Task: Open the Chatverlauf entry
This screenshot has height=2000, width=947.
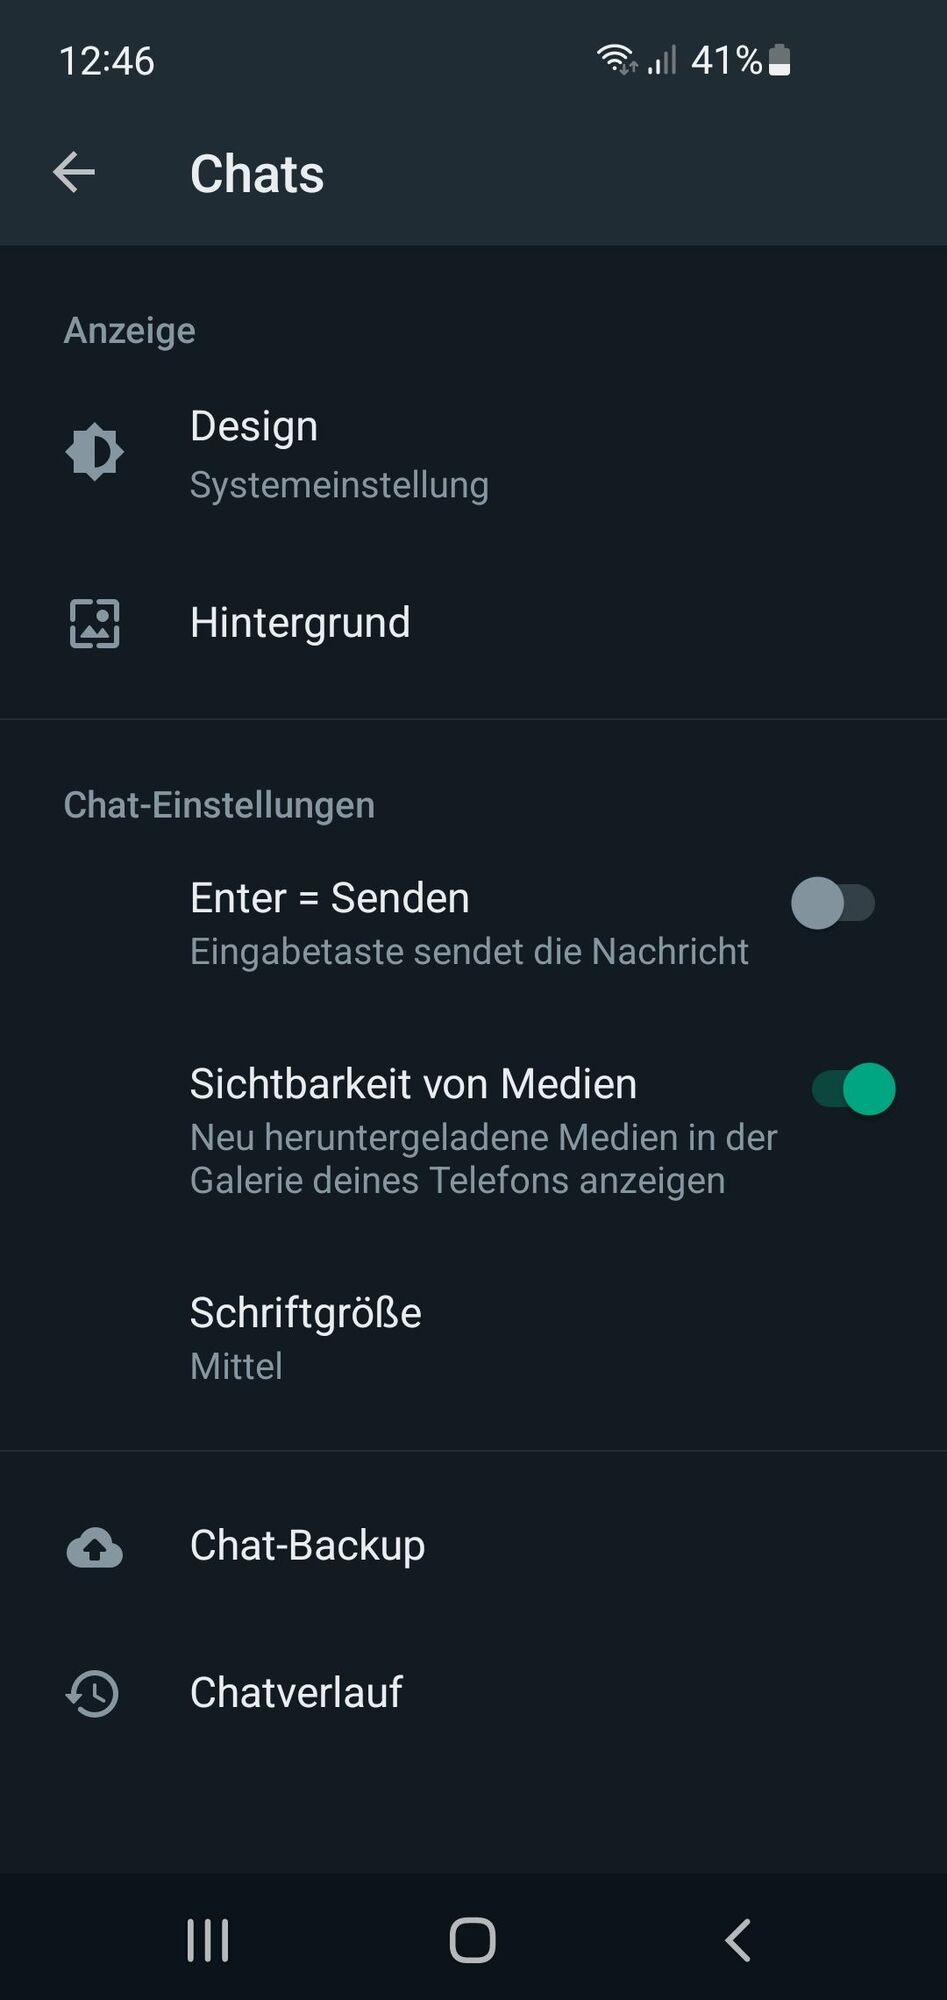Action: (473, 1693)
